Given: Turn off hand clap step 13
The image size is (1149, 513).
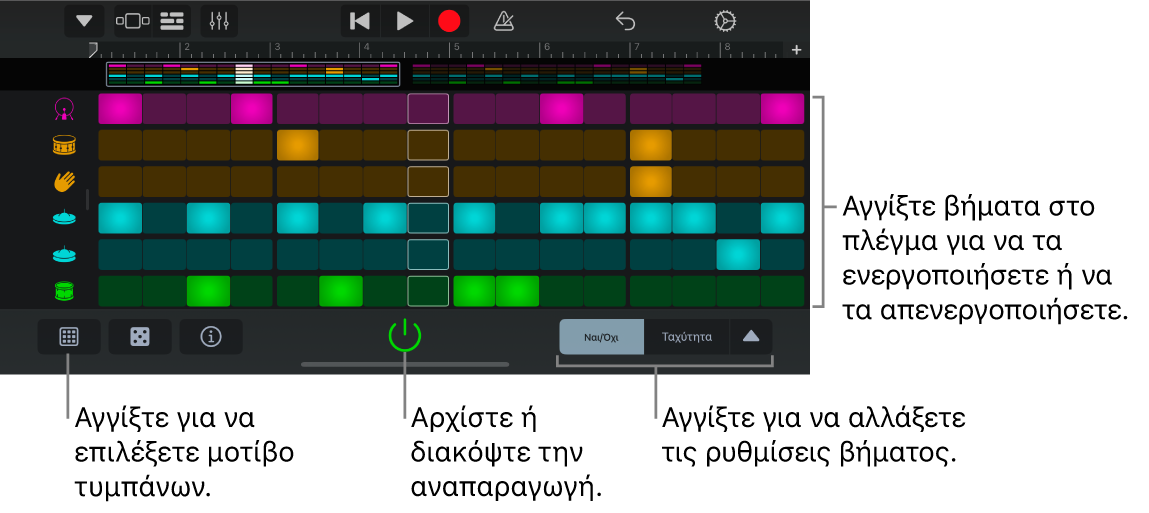Looking at the screenshot, I should [651, 182].
